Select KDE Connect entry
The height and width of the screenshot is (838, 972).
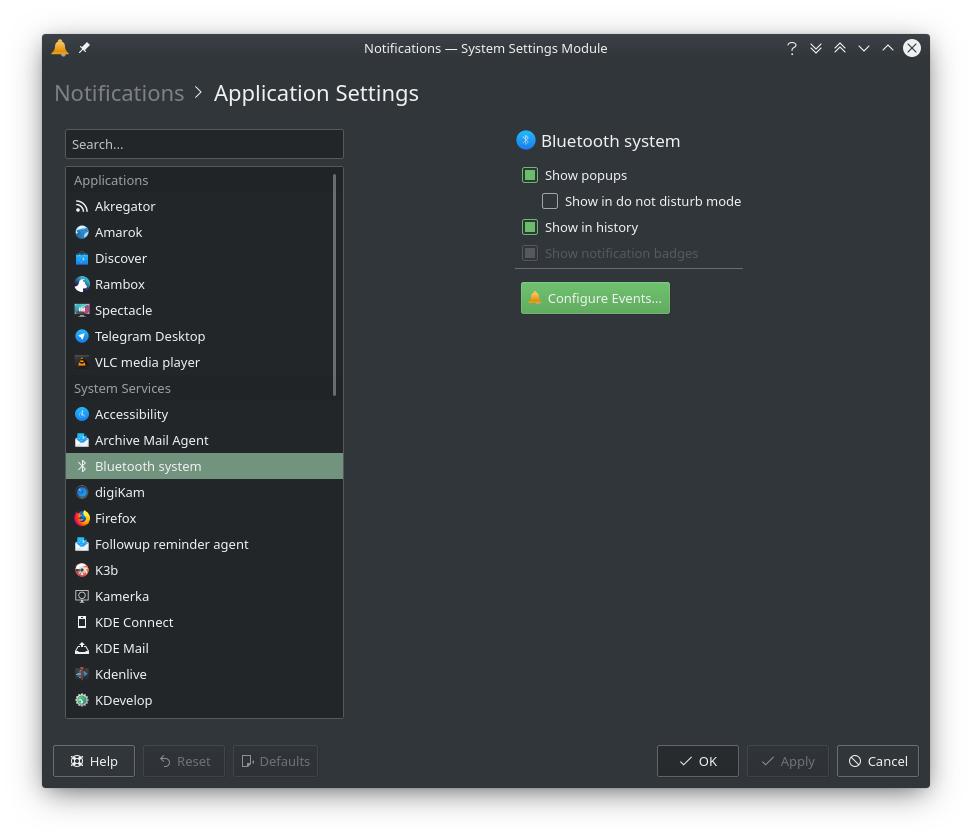tap(205, 623)
